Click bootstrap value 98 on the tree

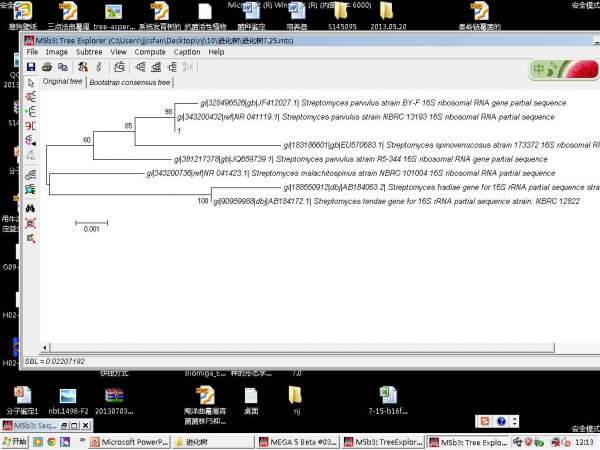(168, 111)
